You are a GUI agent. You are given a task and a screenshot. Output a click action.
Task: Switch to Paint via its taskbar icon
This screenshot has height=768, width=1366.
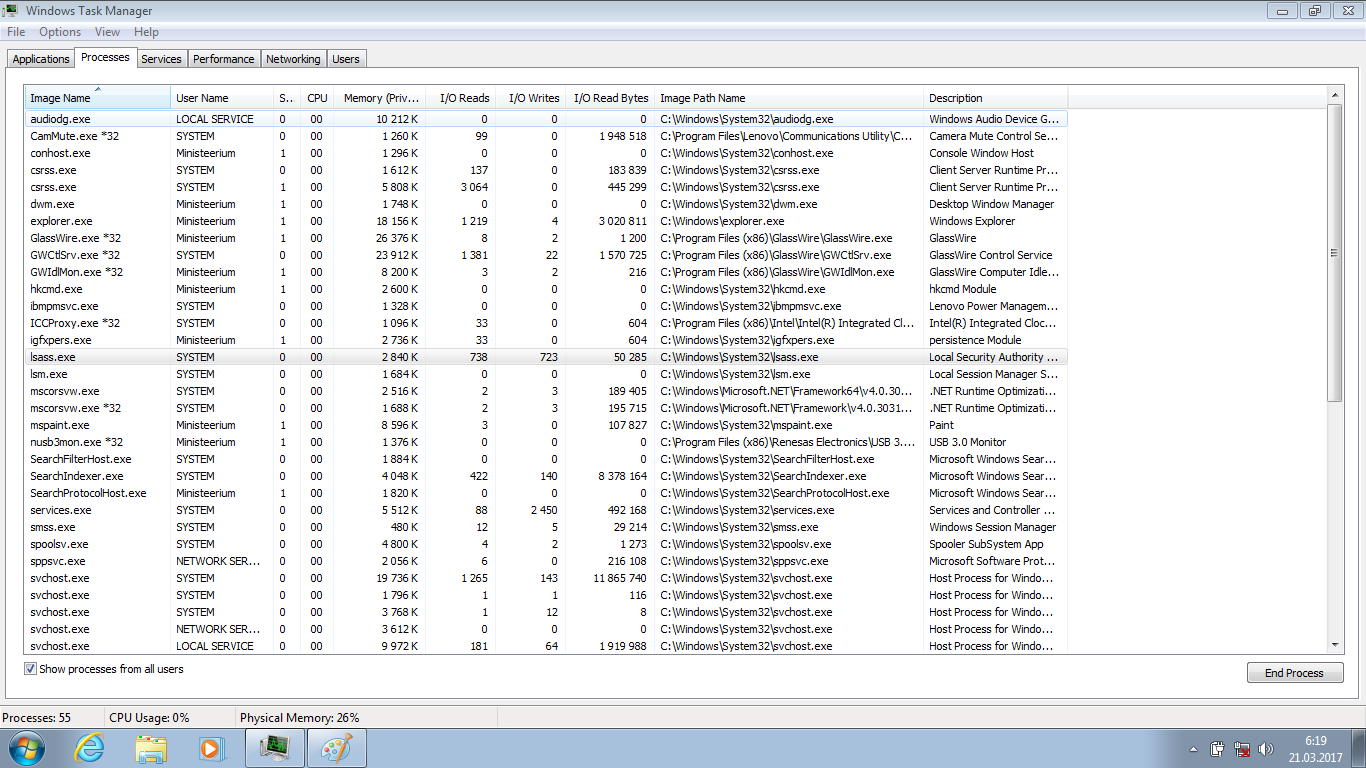click(x=336, y=747)
